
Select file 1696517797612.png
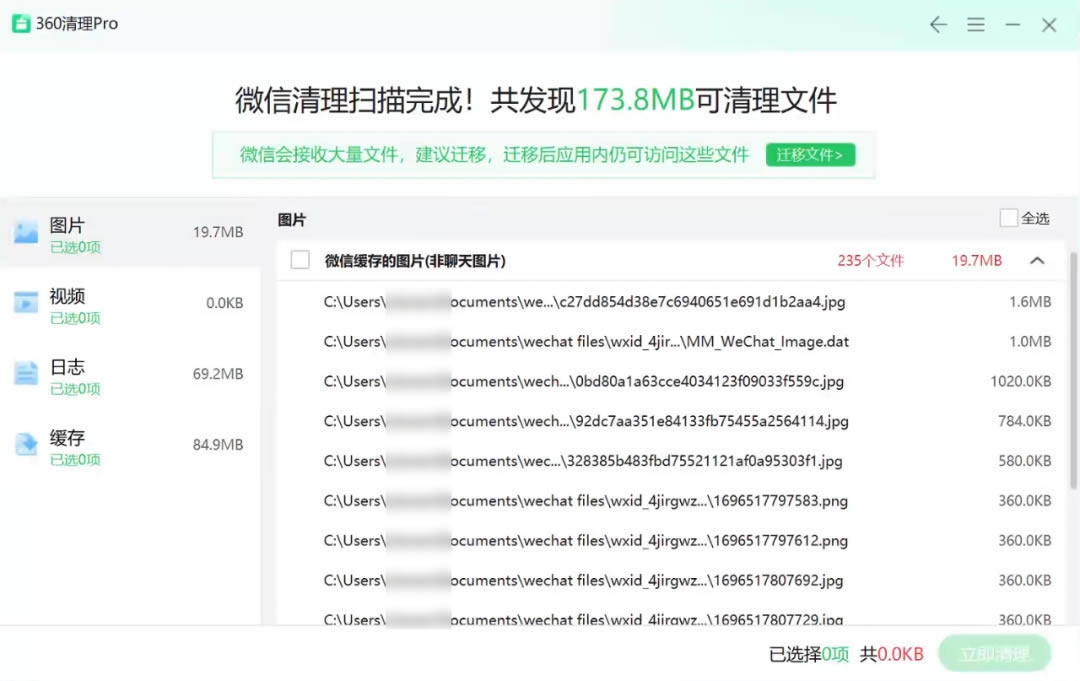(671, 541)
